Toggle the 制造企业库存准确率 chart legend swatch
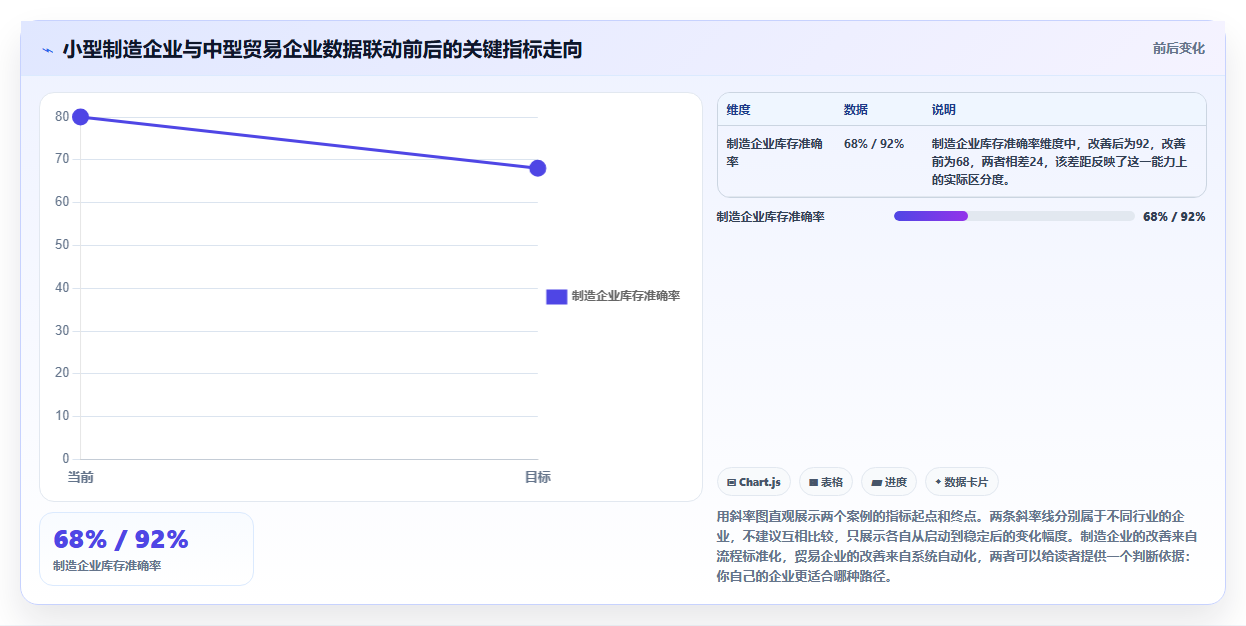Screen dimensions: 1246x626 coord(556,296)
